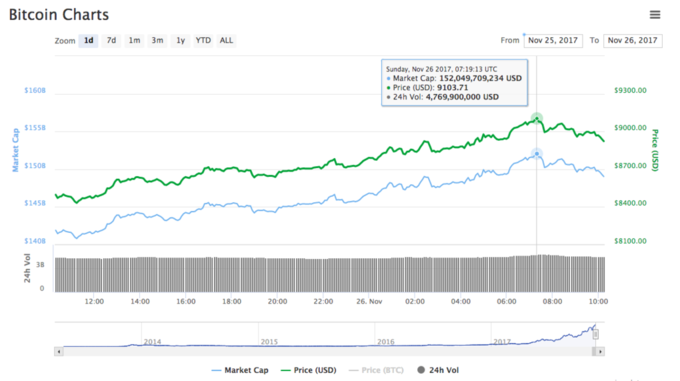This screenshot has height=381, width=680.
Task: Open the chart hamburger menu
Action: (x=655, y=15)
